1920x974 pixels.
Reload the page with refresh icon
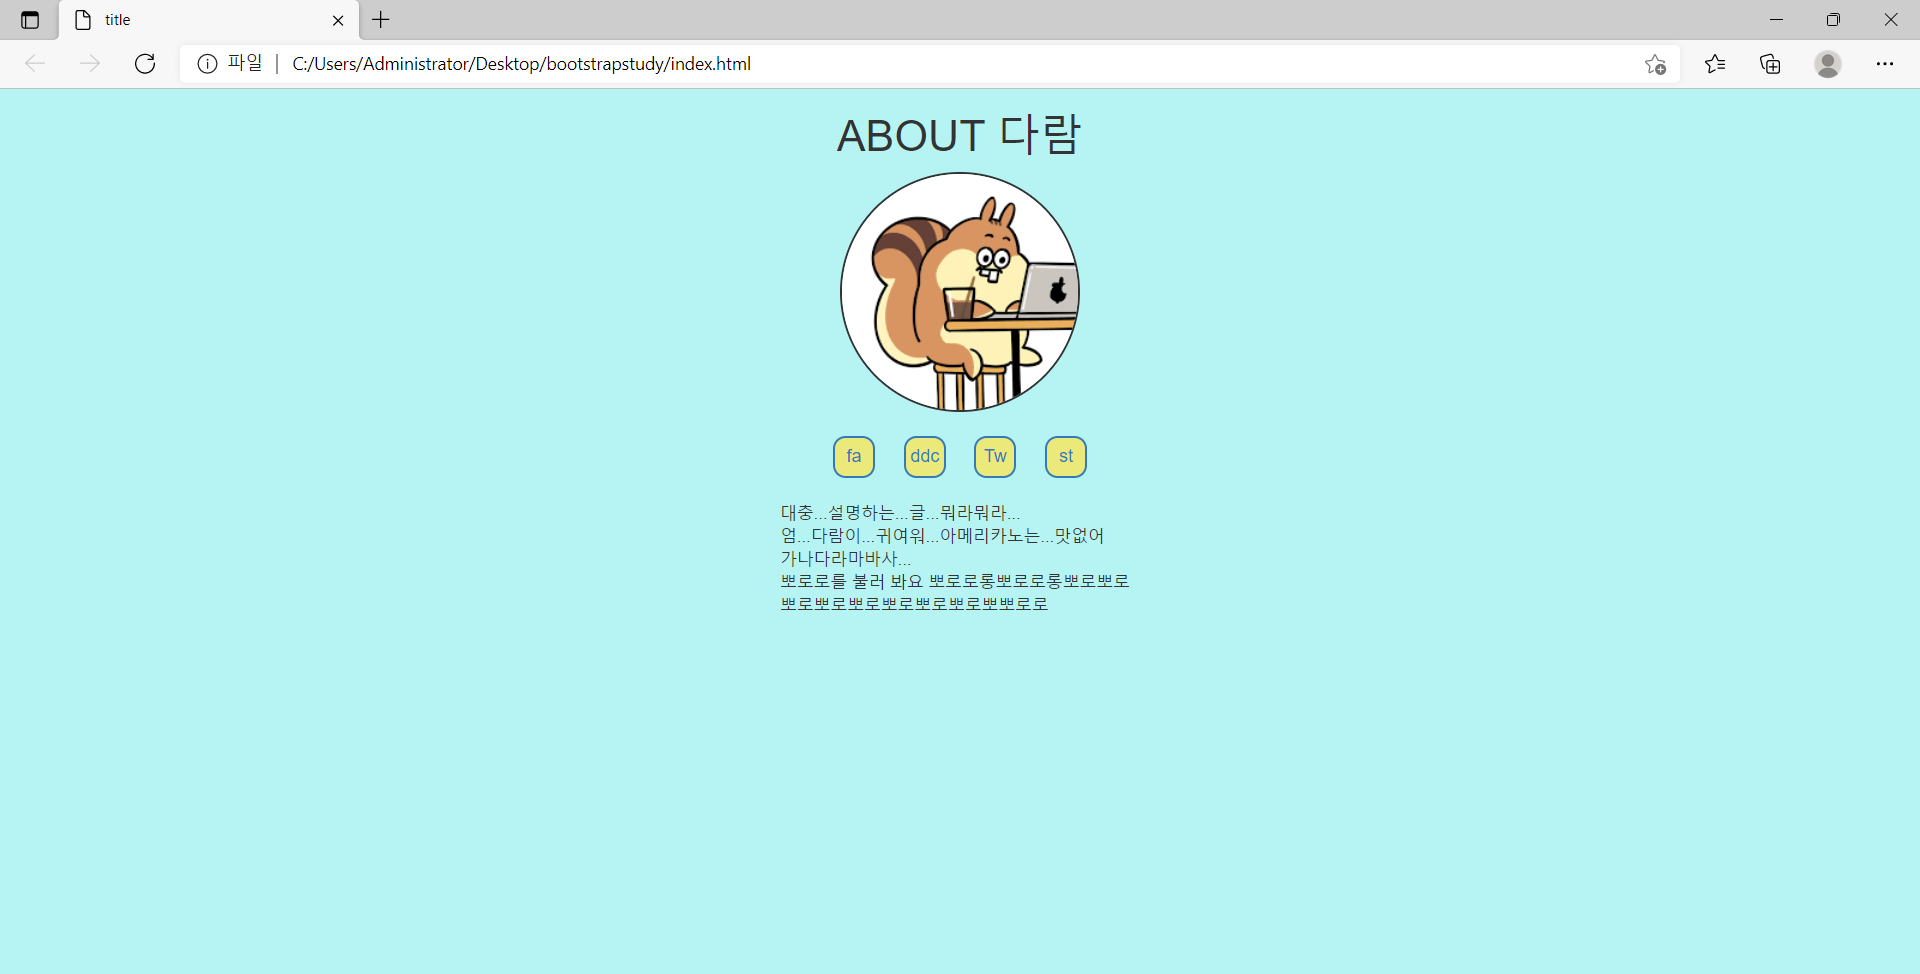point(145,64)
